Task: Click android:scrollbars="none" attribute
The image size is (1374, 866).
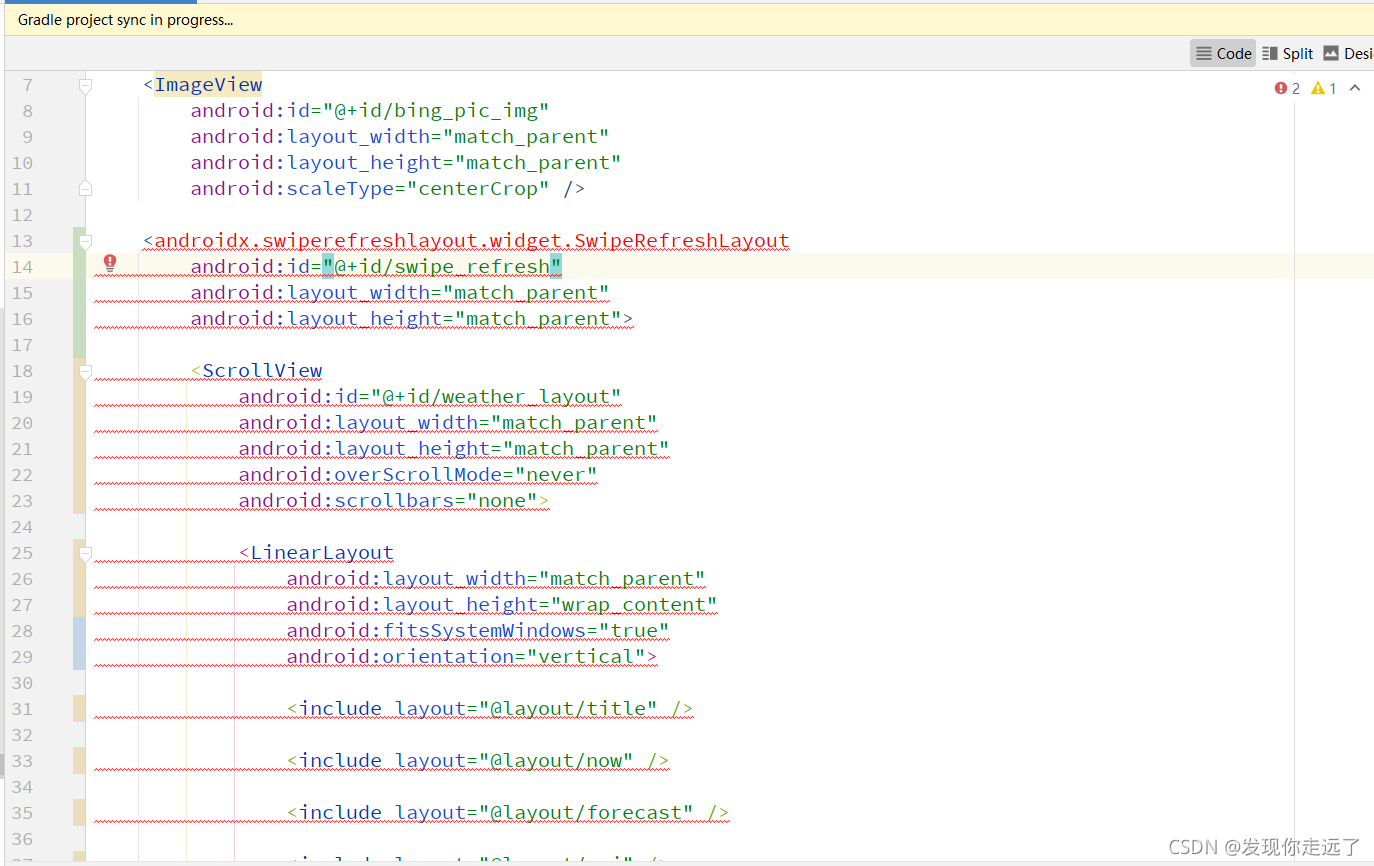Action: click(x=388, y=501)
